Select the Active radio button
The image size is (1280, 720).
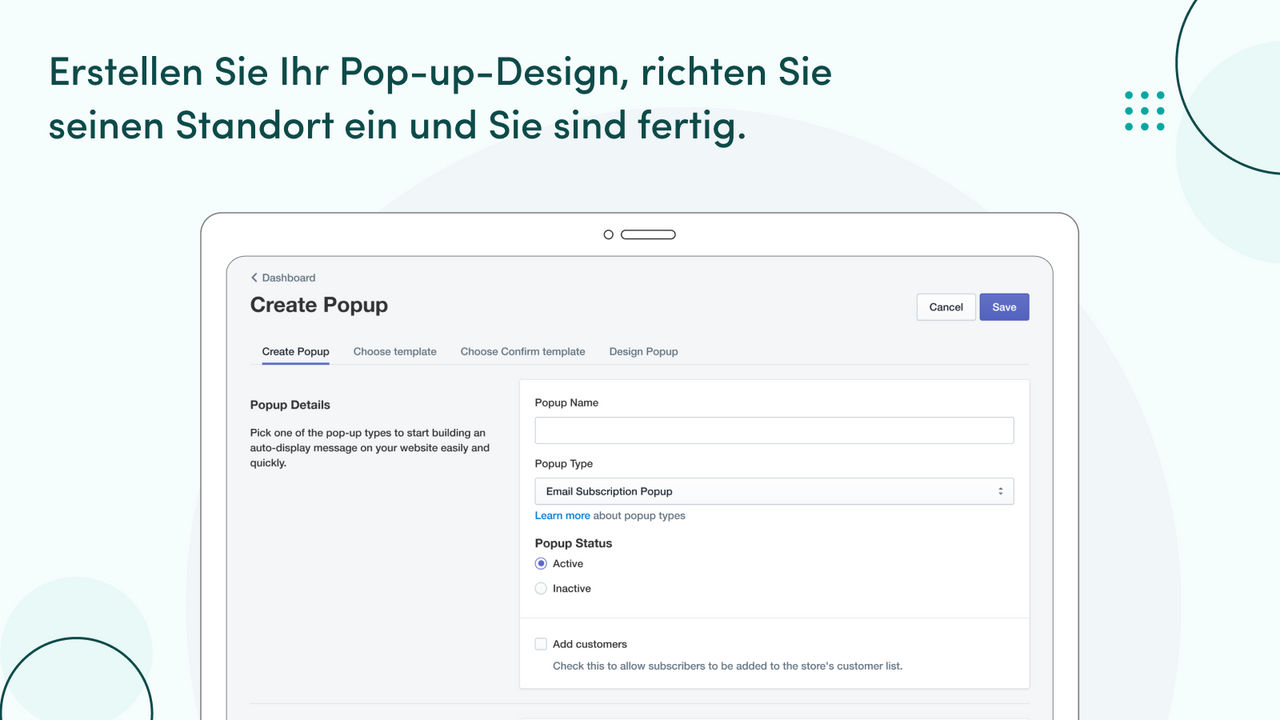[x=541, y=564]
